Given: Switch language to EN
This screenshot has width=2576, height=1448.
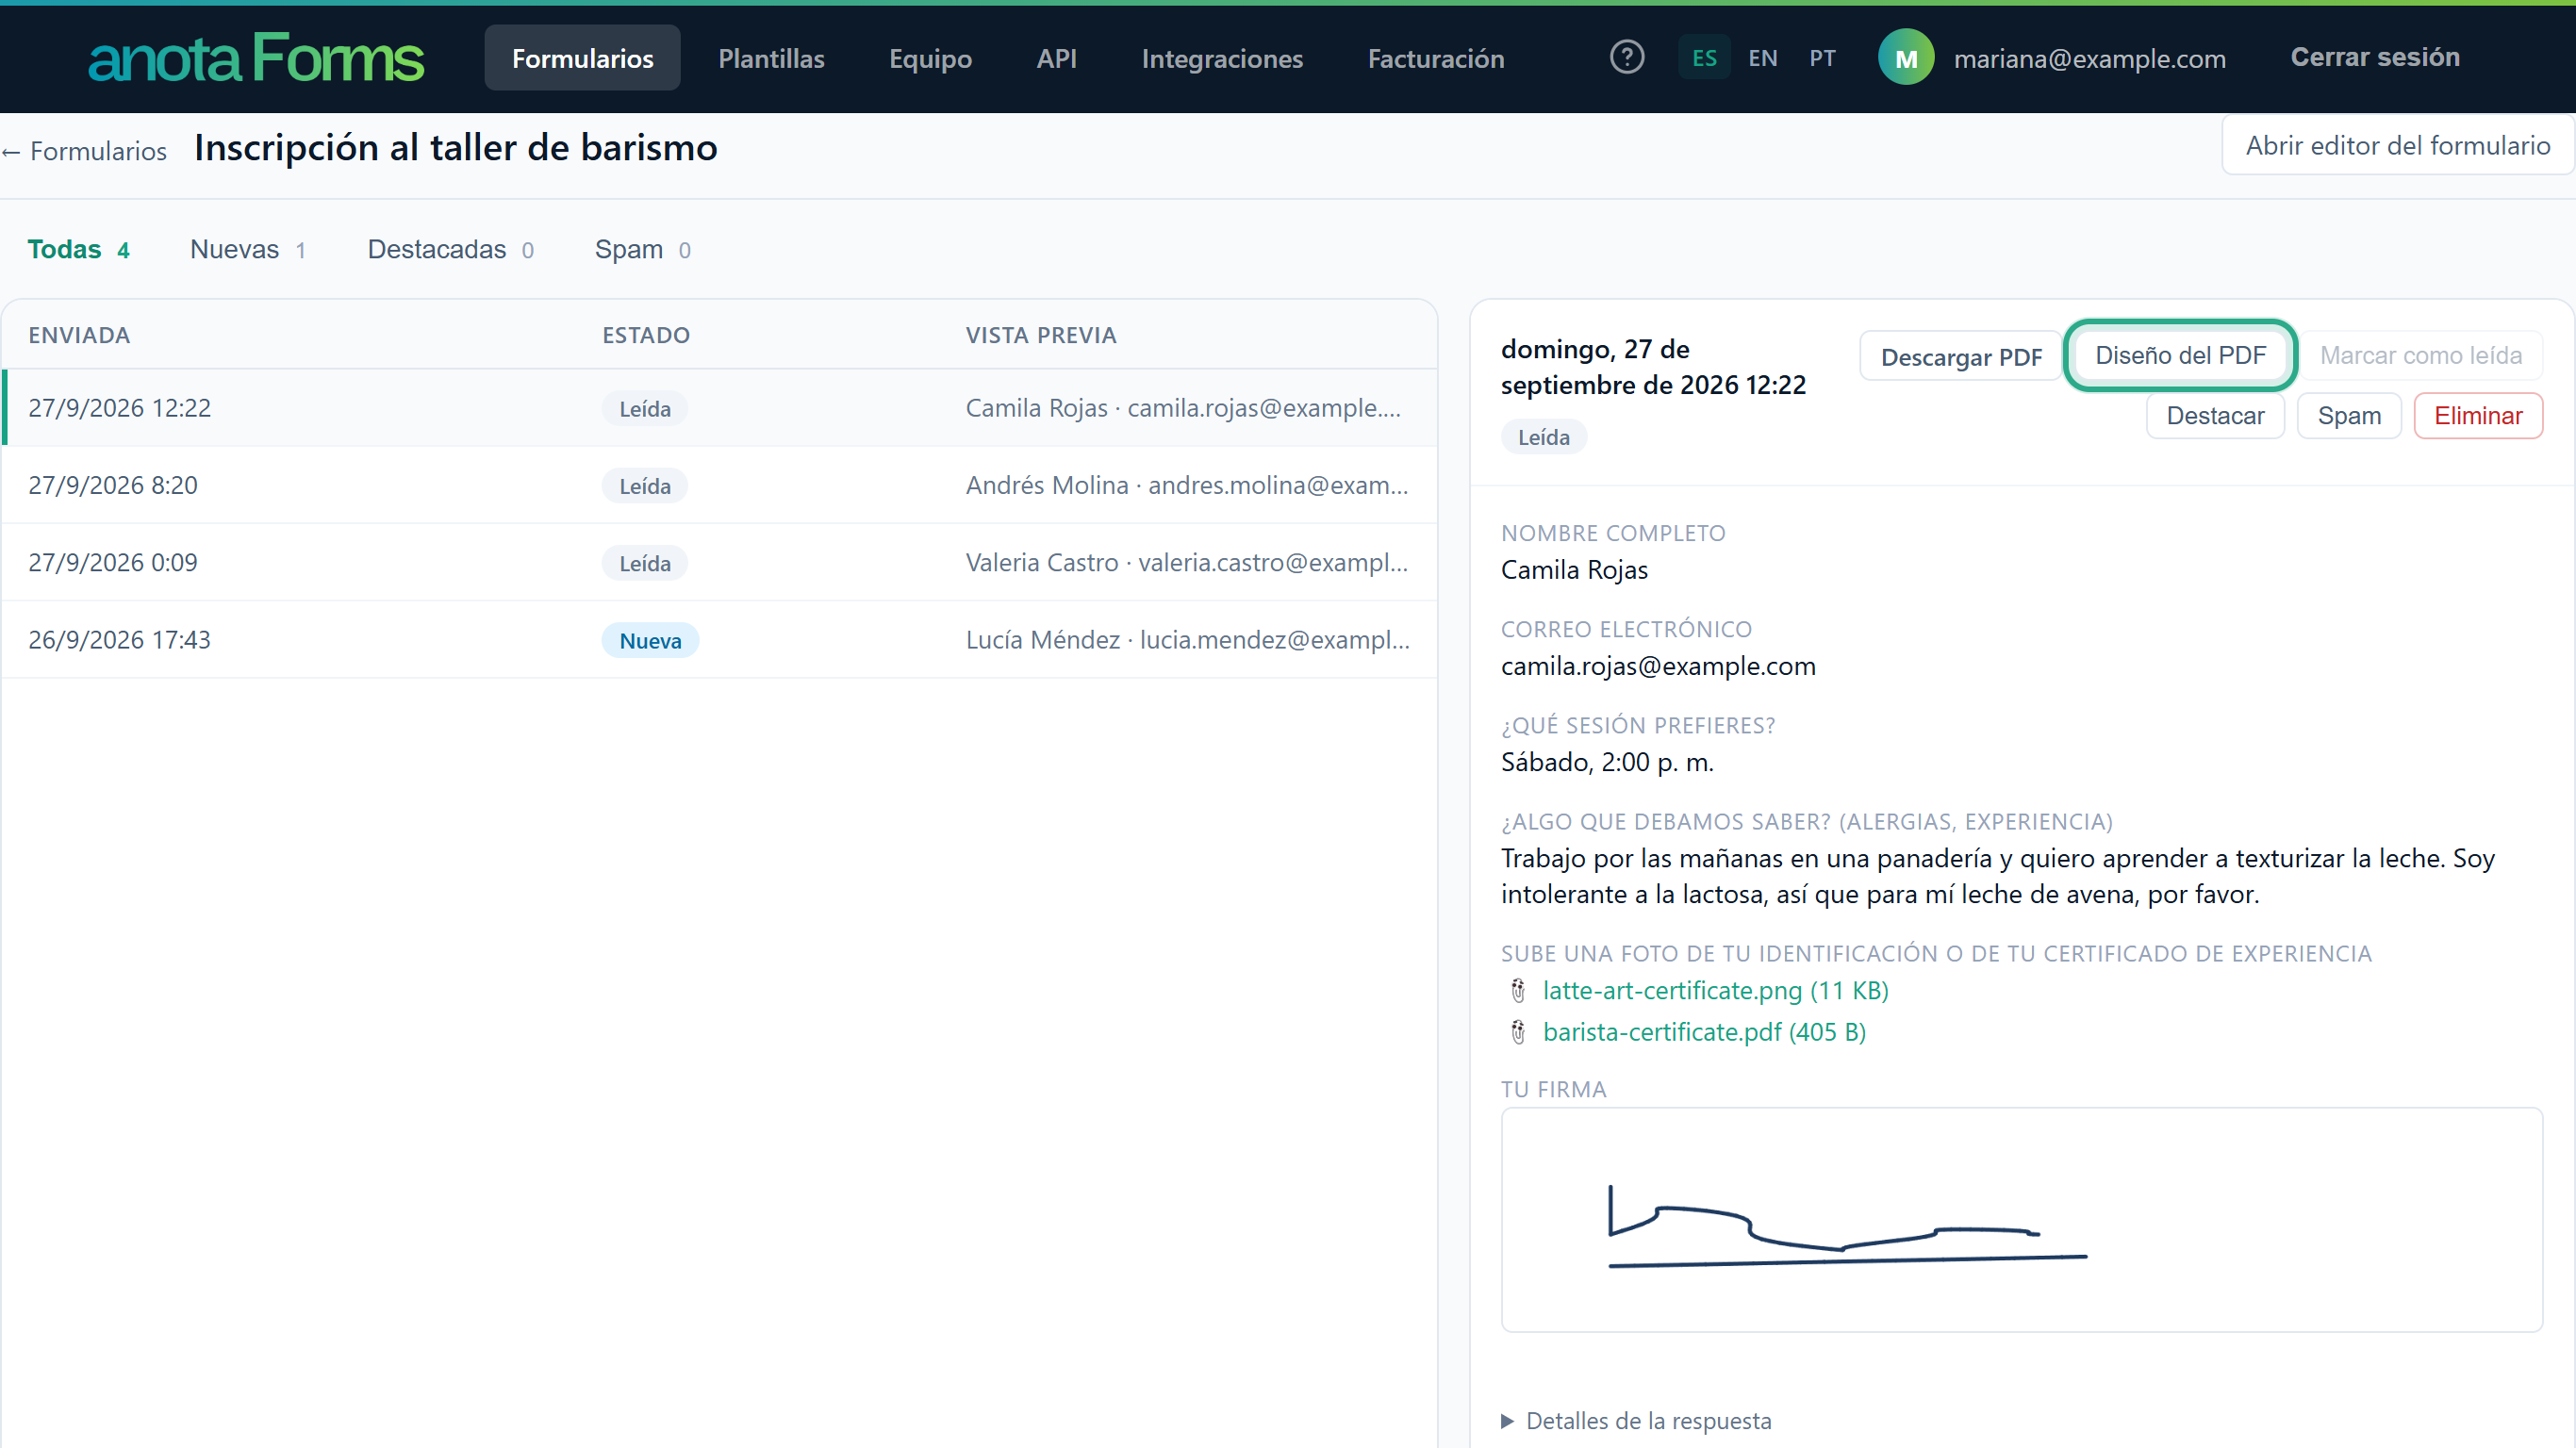Looking at the screenshot, I should pos(1762,58).
